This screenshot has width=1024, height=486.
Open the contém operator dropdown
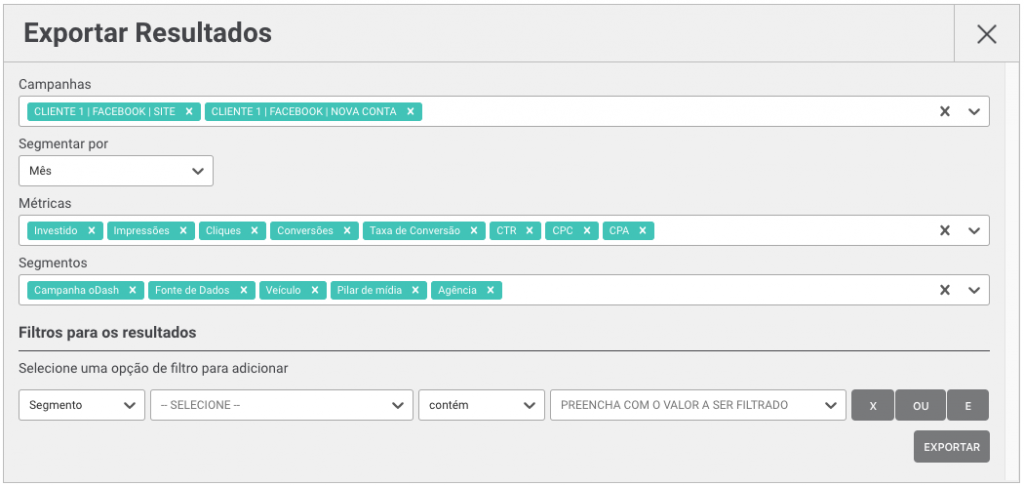[x=481, y=405]
